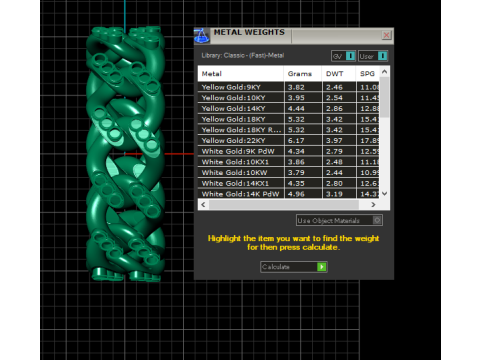Click the Metal Weights scale icon
The image size is (480, 360).
[202, 36]
